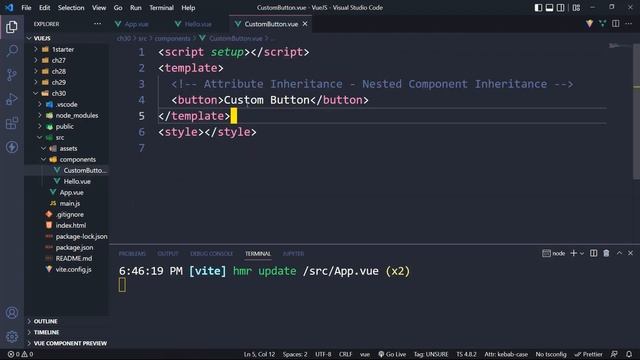Run Prettier from status bar

click(589, 354)
